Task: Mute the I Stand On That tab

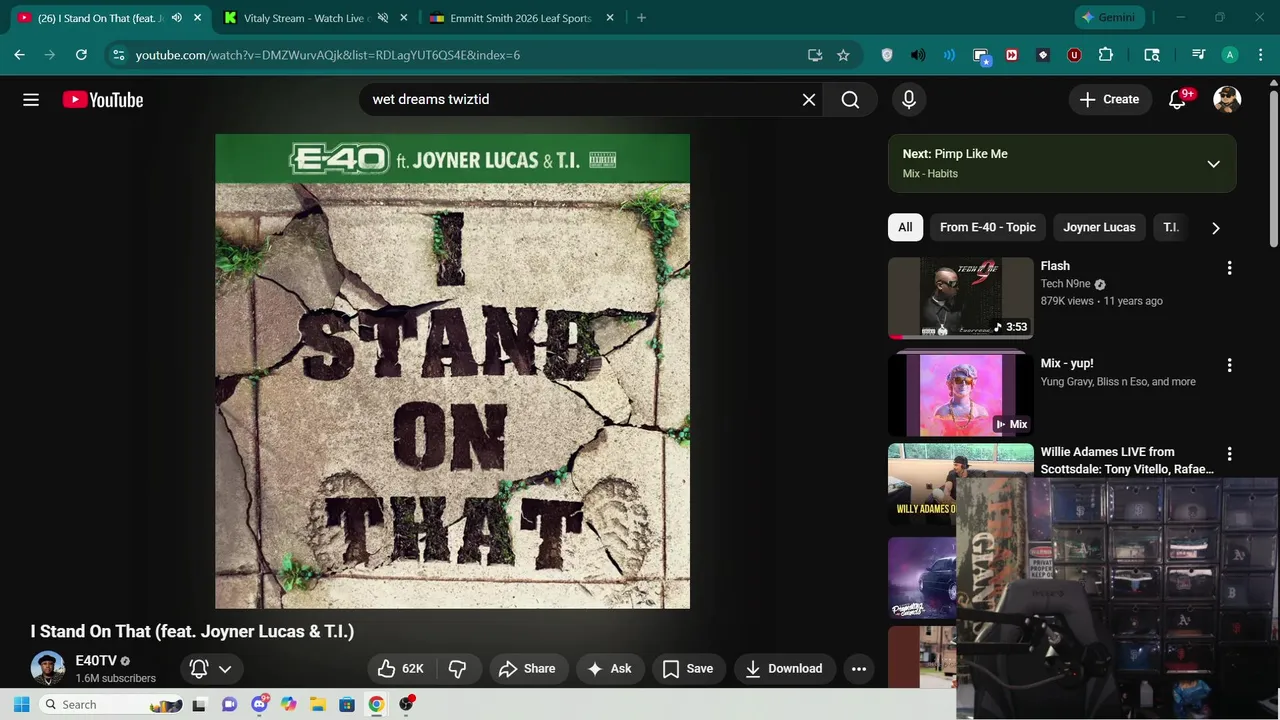Action: pyautogui.click(x=176, y=18)
